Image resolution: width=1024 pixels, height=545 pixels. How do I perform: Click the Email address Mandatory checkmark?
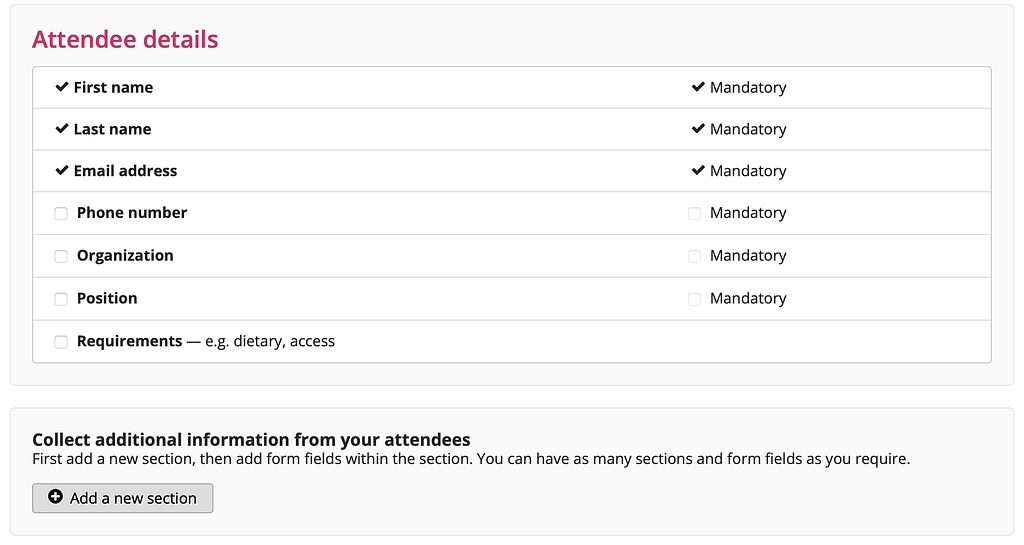(698, 171)
